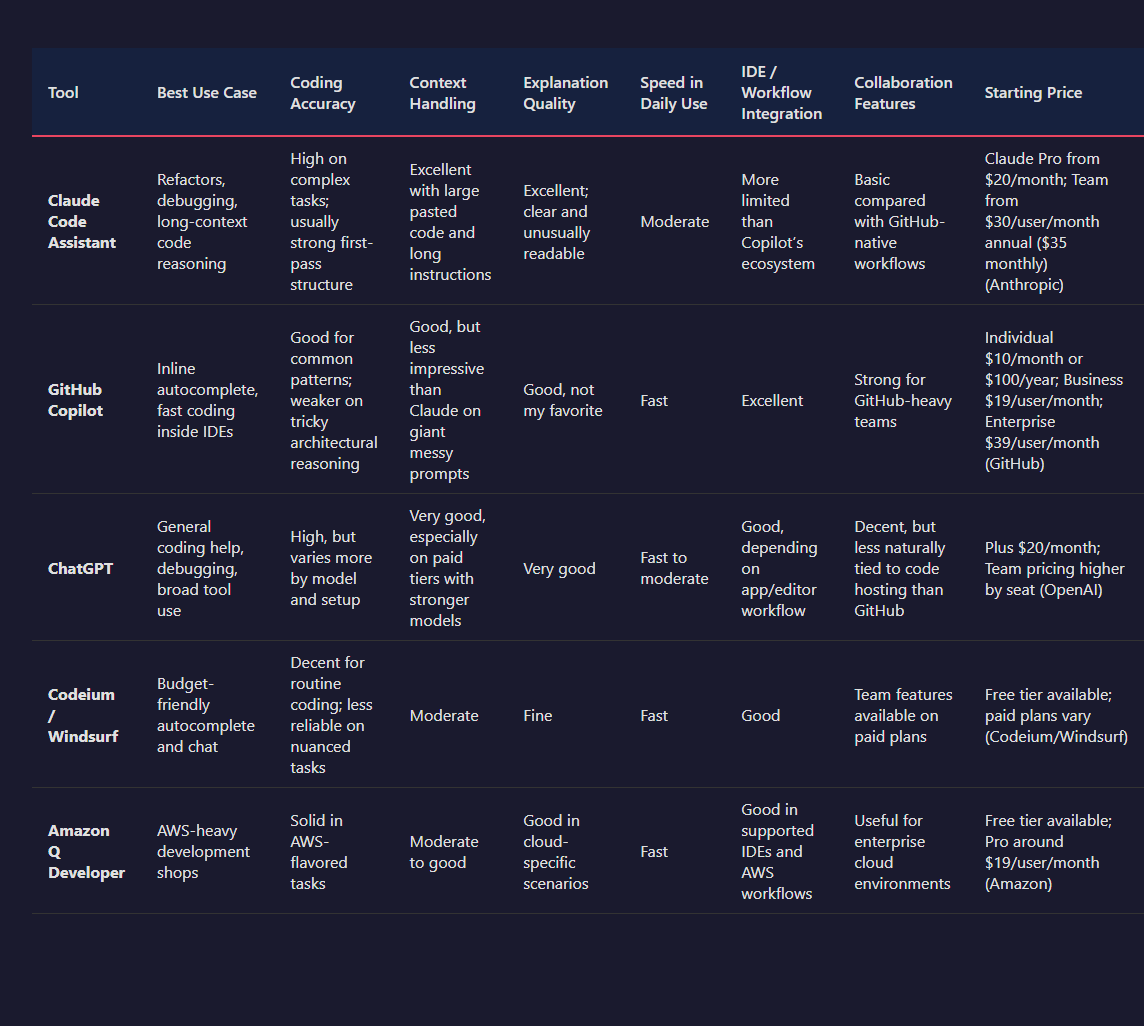Click the Tool column header
The width and height of the screenshot is (1144, 1026).
(63, 92)
